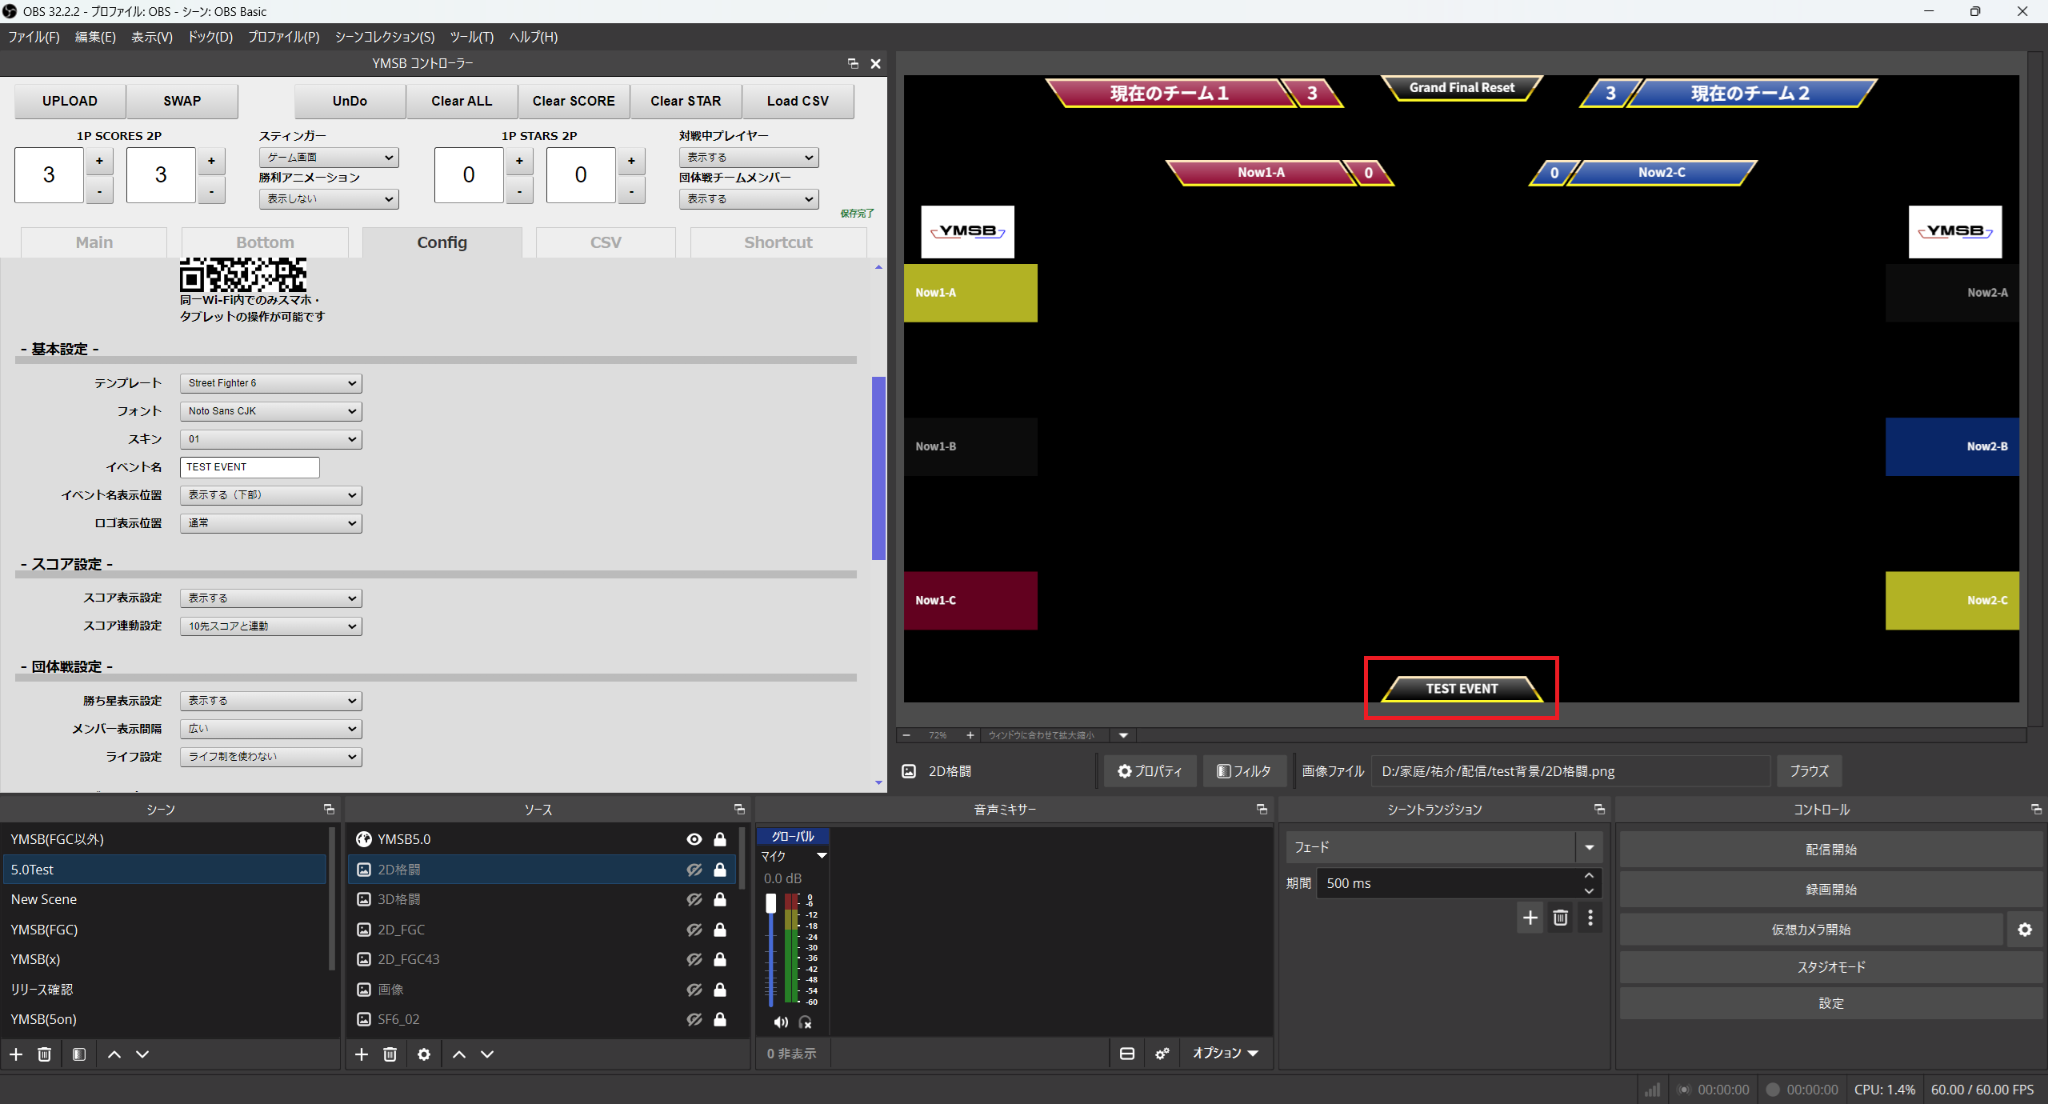Show the hidden 3D格闘 source

point(694,899)
